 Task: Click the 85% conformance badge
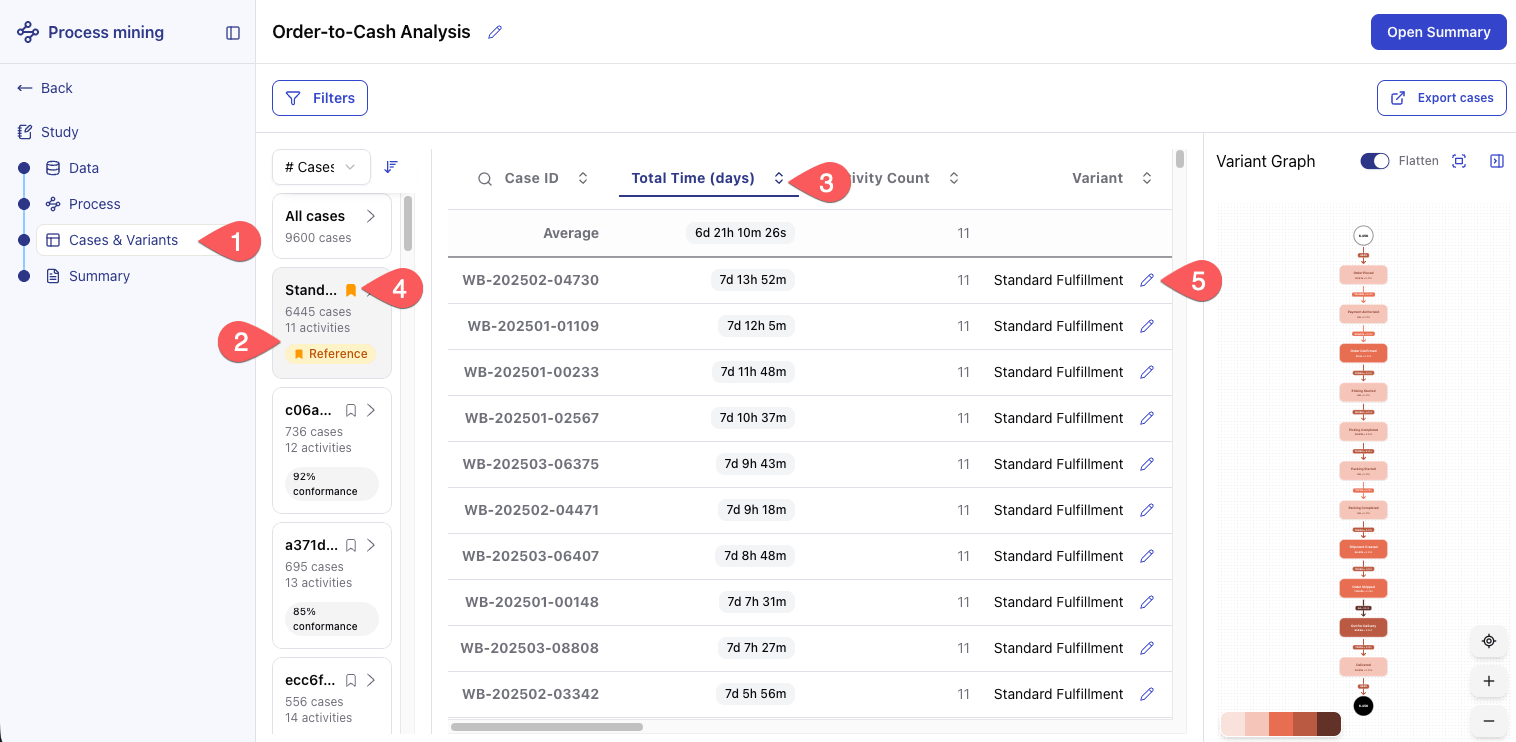tap(331, 619)
